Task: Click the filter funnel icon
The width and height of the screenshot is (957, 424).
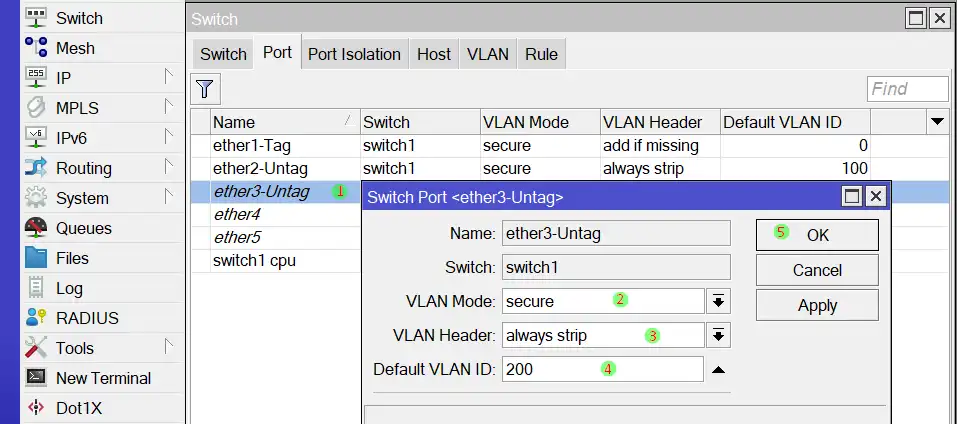Action: pos(205,89)
